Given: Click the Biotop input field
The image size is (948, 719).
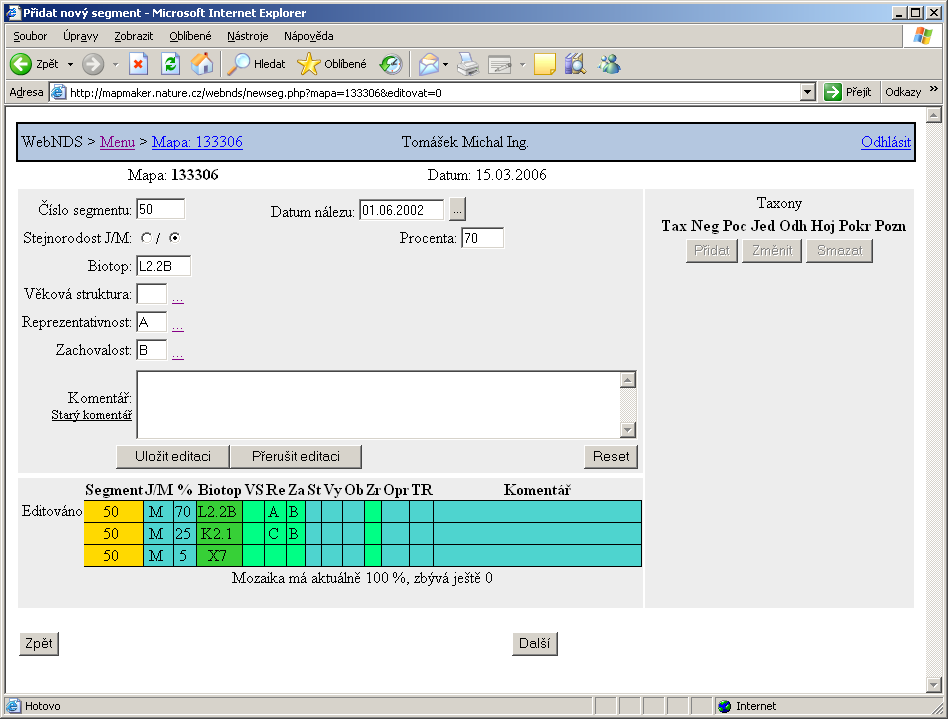Looking at the screenshot, I should [163, 266].
